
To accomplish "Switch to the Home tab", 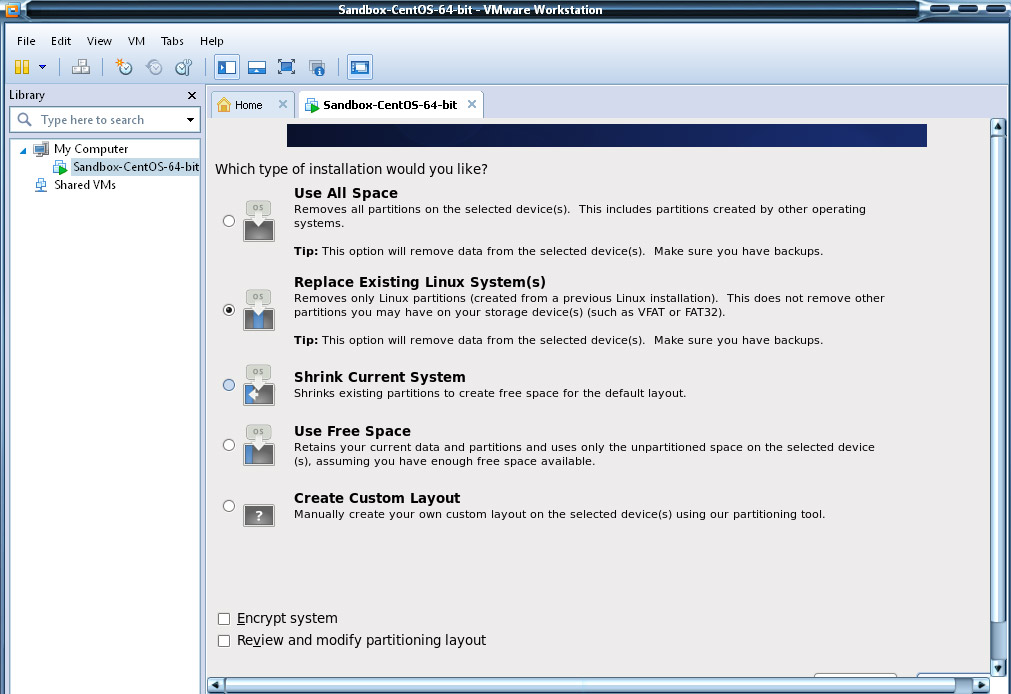I will [x=248, y=105].
